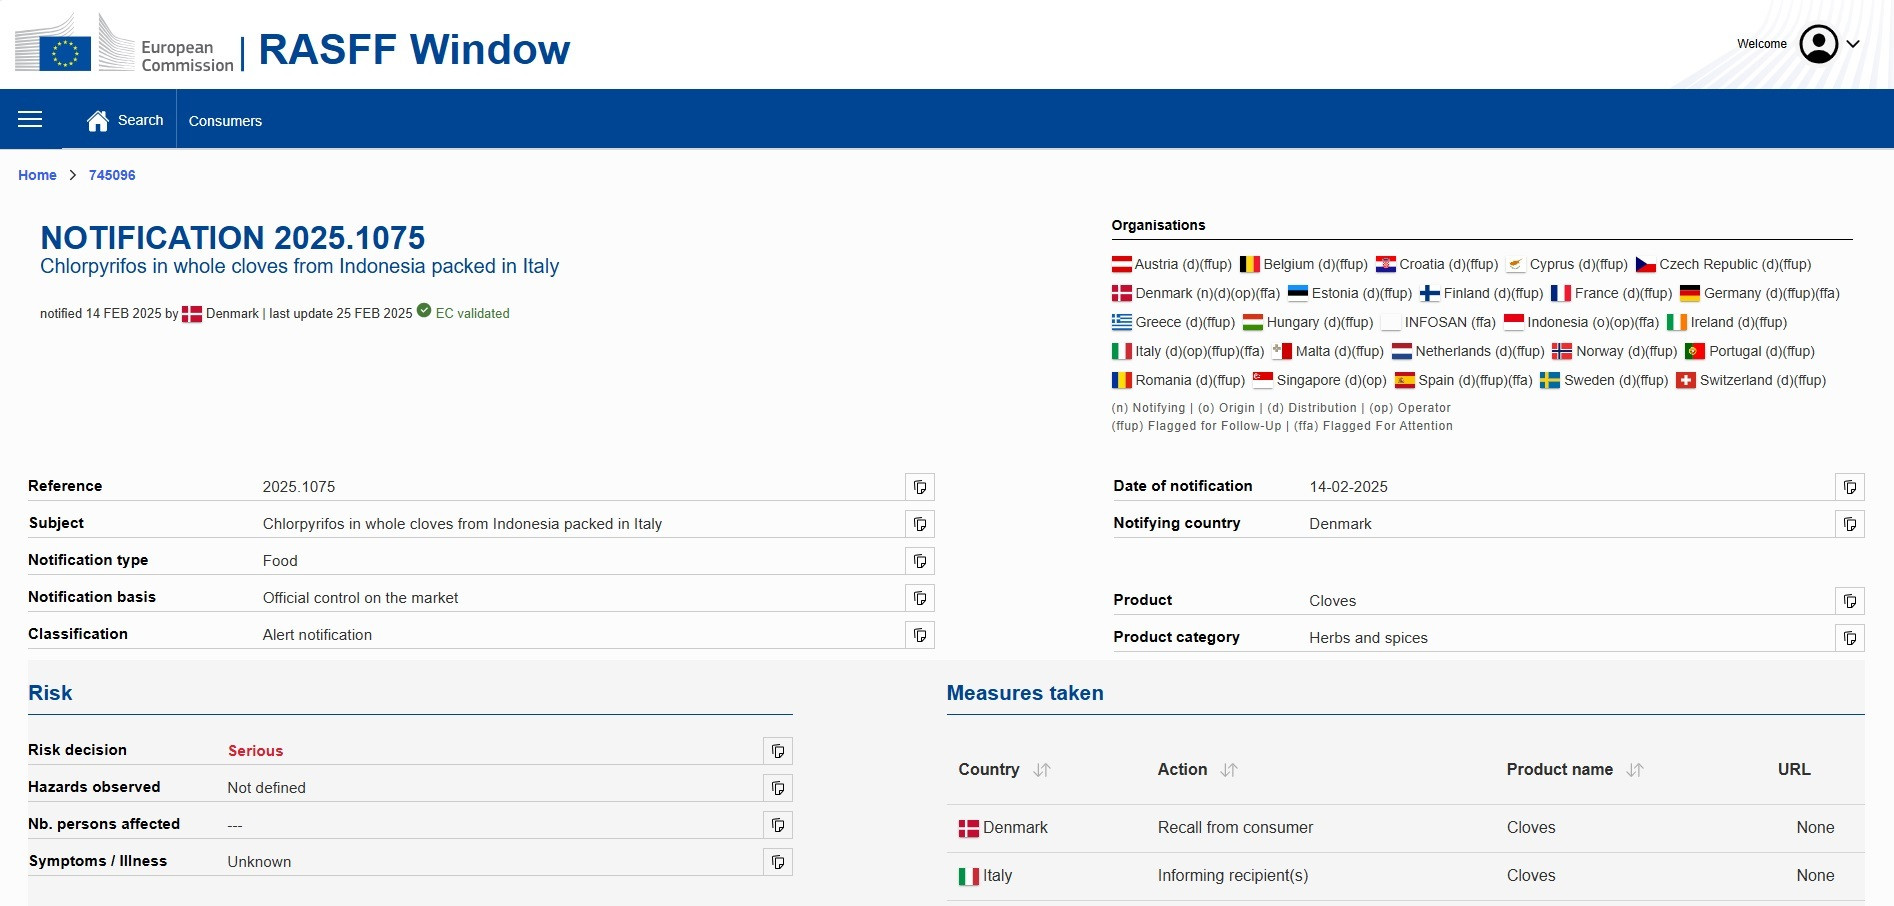Click the user profile avatar icon

tap(1818, 44)
